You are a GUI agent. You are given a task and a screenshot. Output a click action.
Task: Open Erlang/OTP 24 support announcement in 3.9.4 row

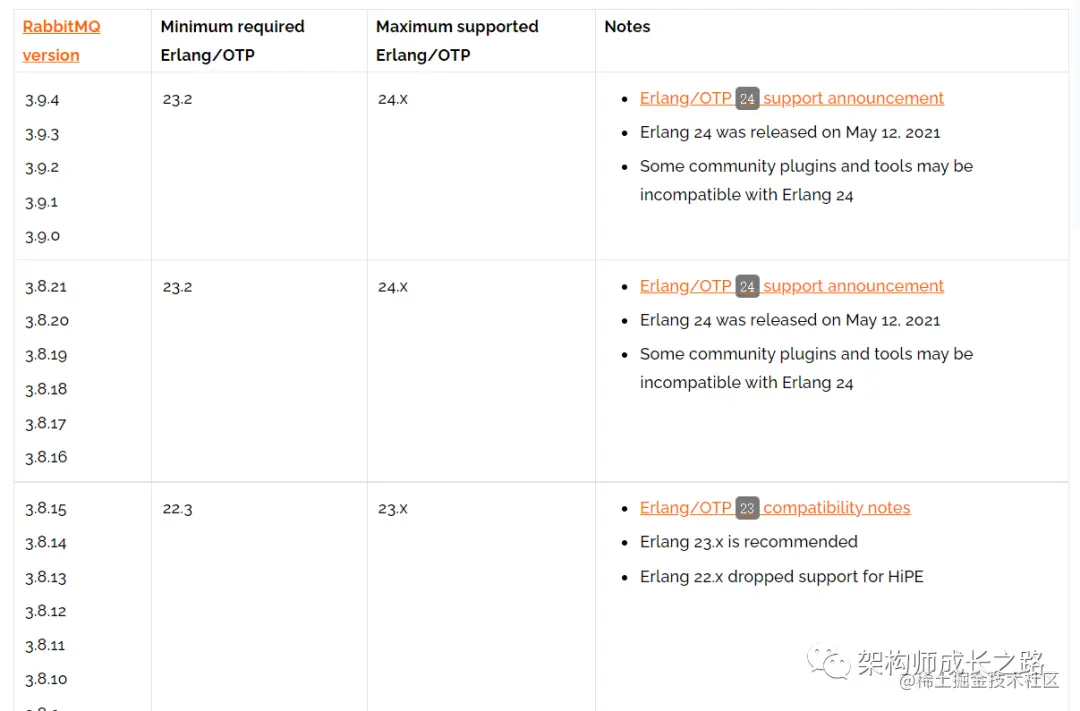(x=853, y=98)
